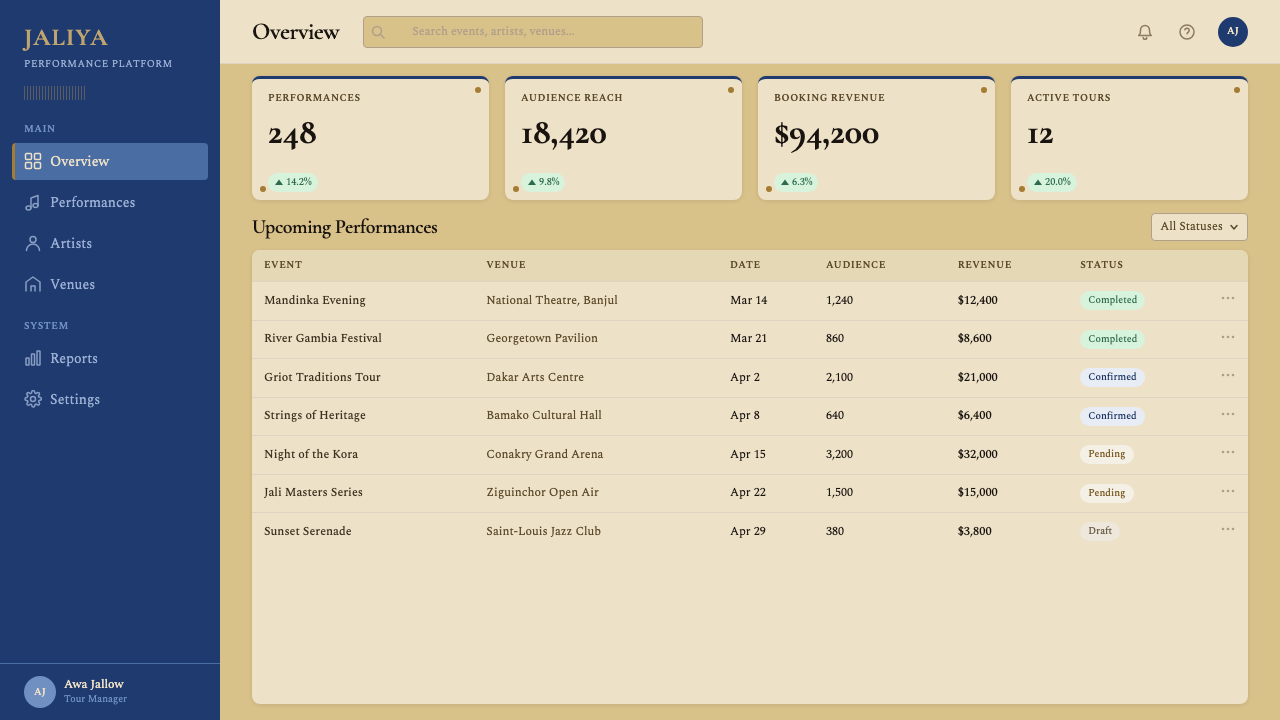Image resolution: width=1280 pixels, height=720 pixels.
Task: Click the Completed status on Mandinka Evening
Action: (1113, 300)
